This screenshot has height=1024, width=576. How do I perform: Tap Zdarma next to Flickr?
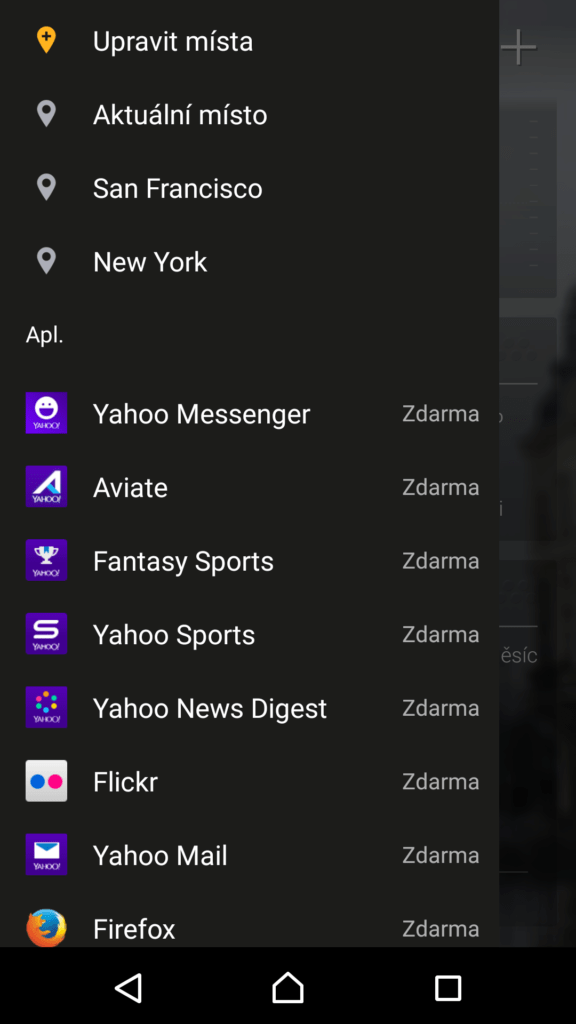(441, 782)
